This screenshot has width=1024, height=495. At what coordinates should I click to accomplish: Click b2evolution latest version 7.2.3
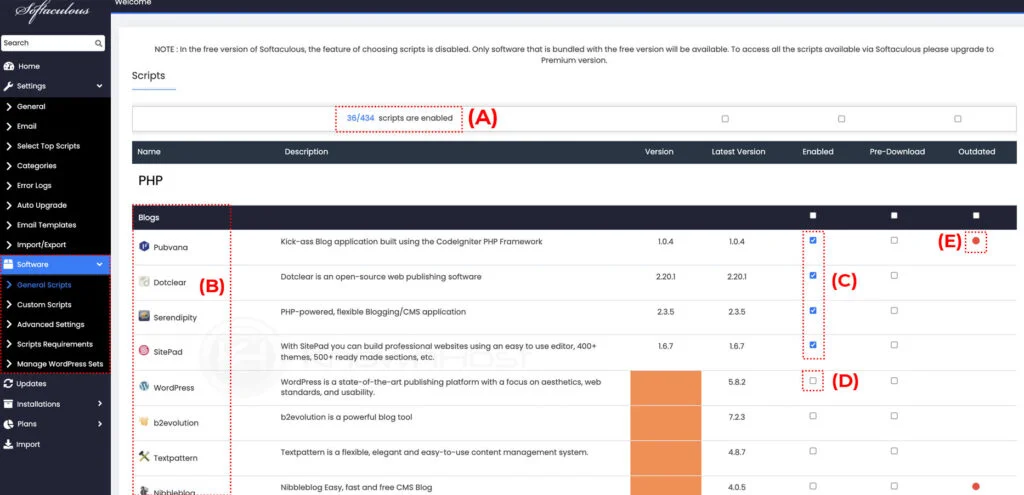(x=737, y=416)
